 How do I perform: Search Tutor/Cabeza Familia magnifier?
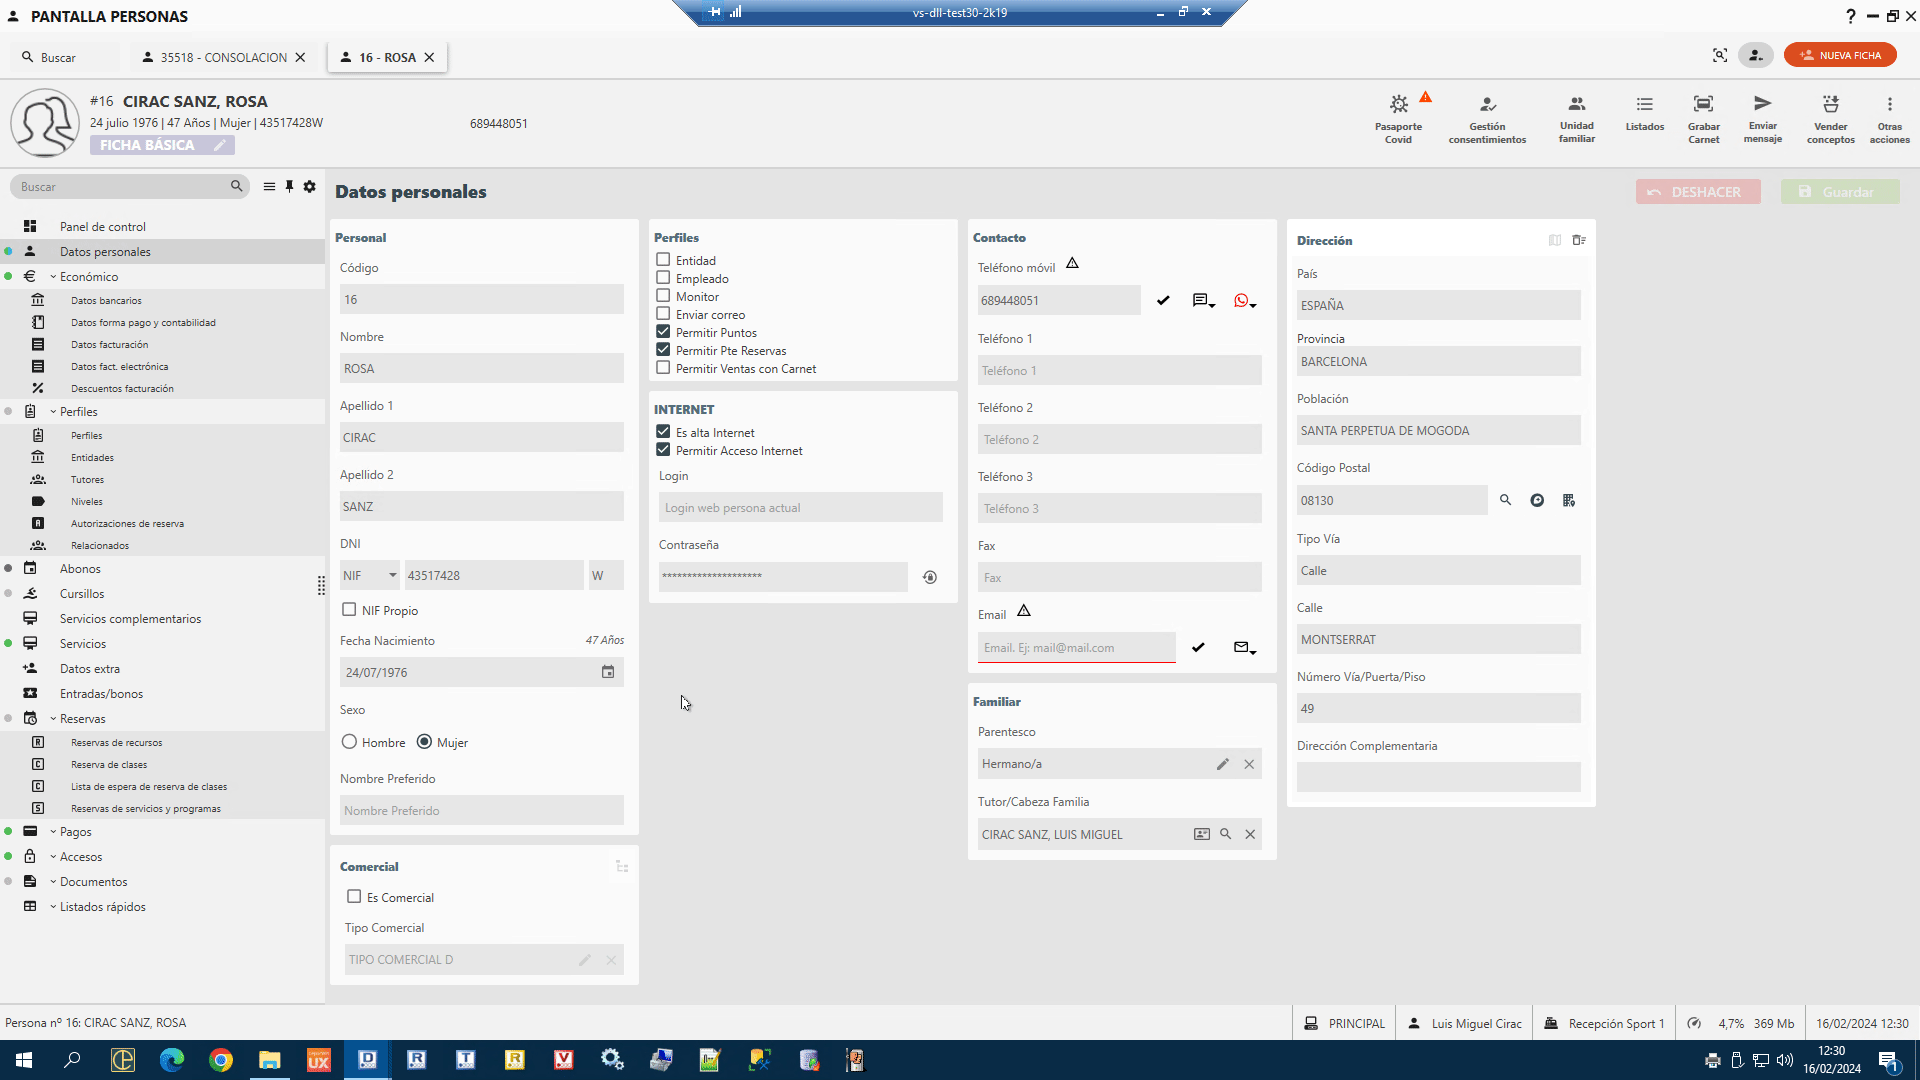tap(1225, 834)
